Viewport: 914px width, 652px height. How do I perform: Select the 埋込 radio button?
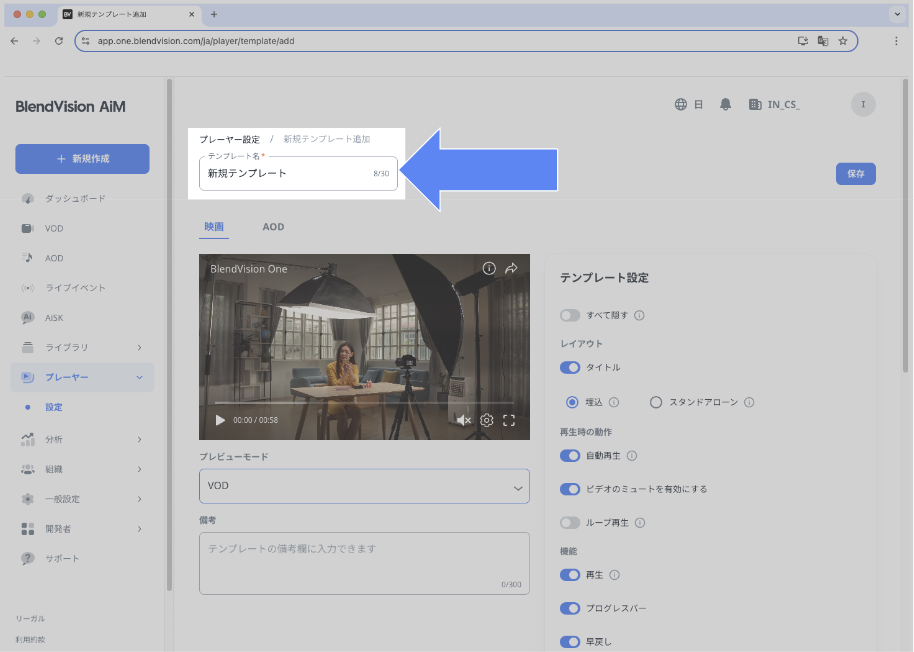[572, 402]
